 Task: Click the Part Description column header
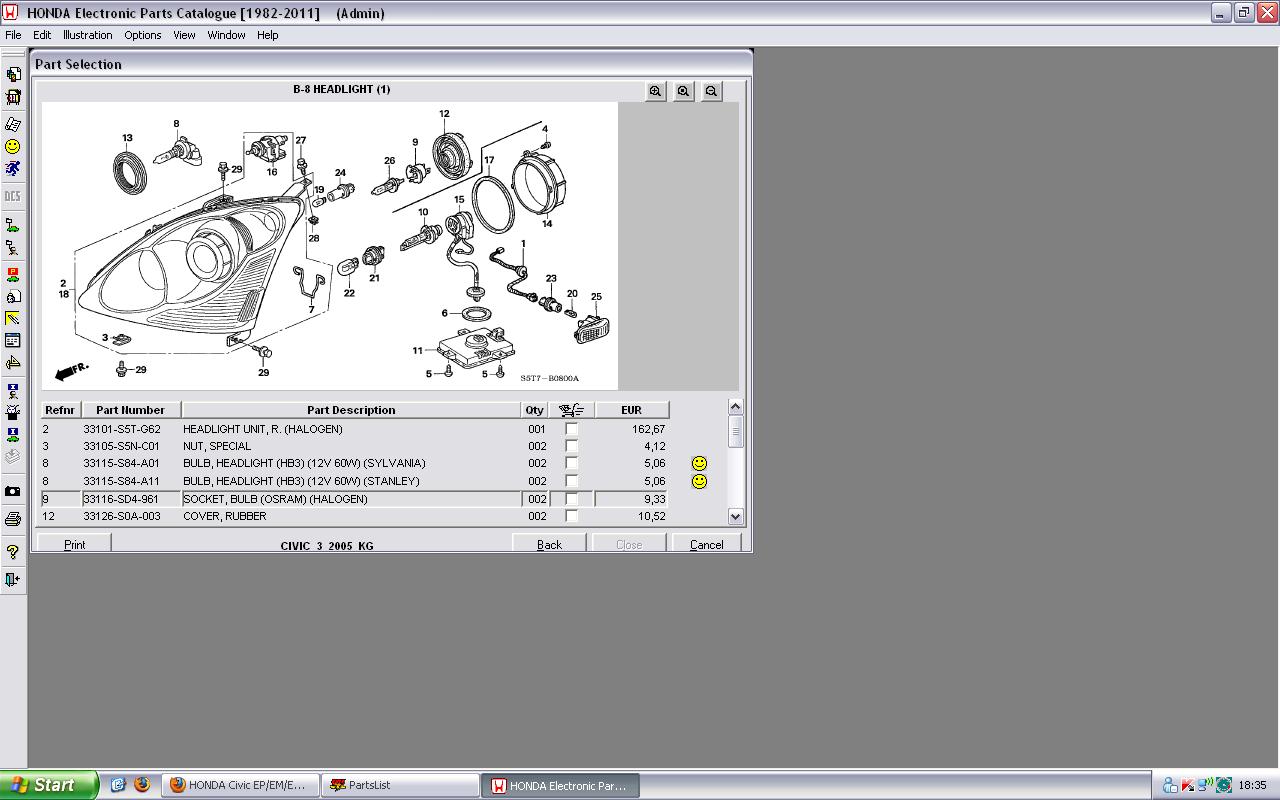pos(351,410)
